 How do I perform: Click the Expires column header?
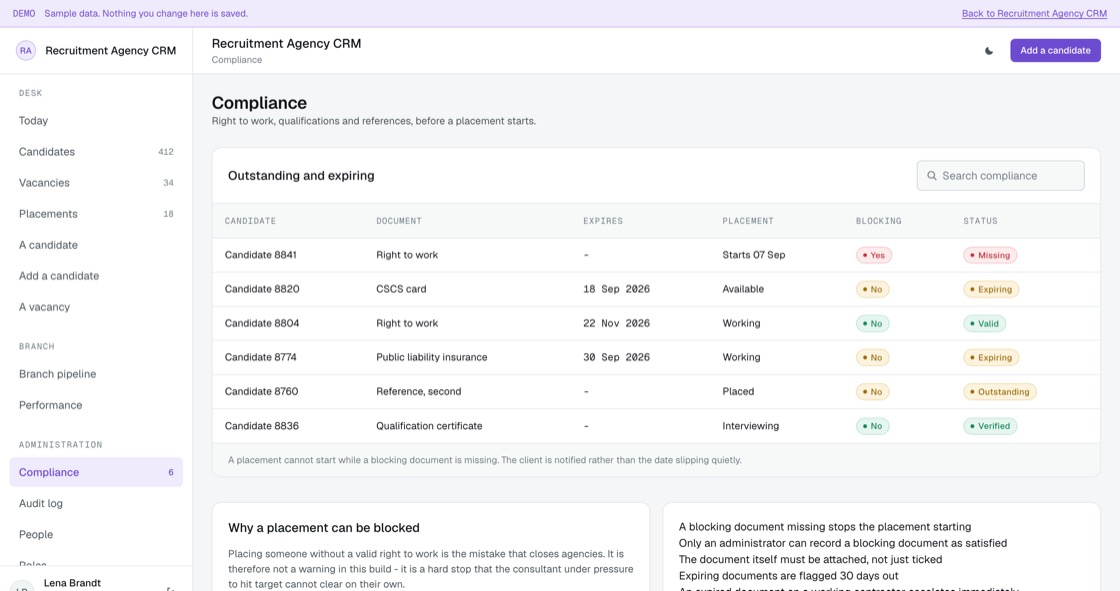[603, 221]
